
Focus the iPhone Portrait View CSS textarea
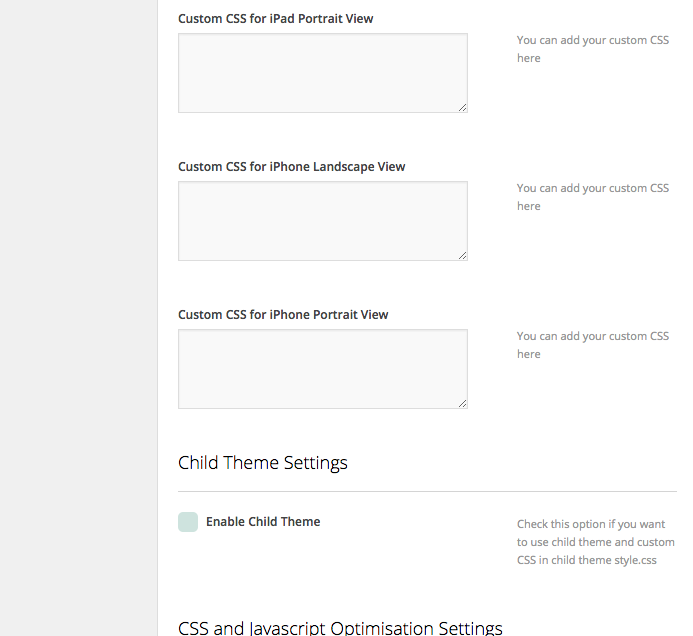[323, 369]
